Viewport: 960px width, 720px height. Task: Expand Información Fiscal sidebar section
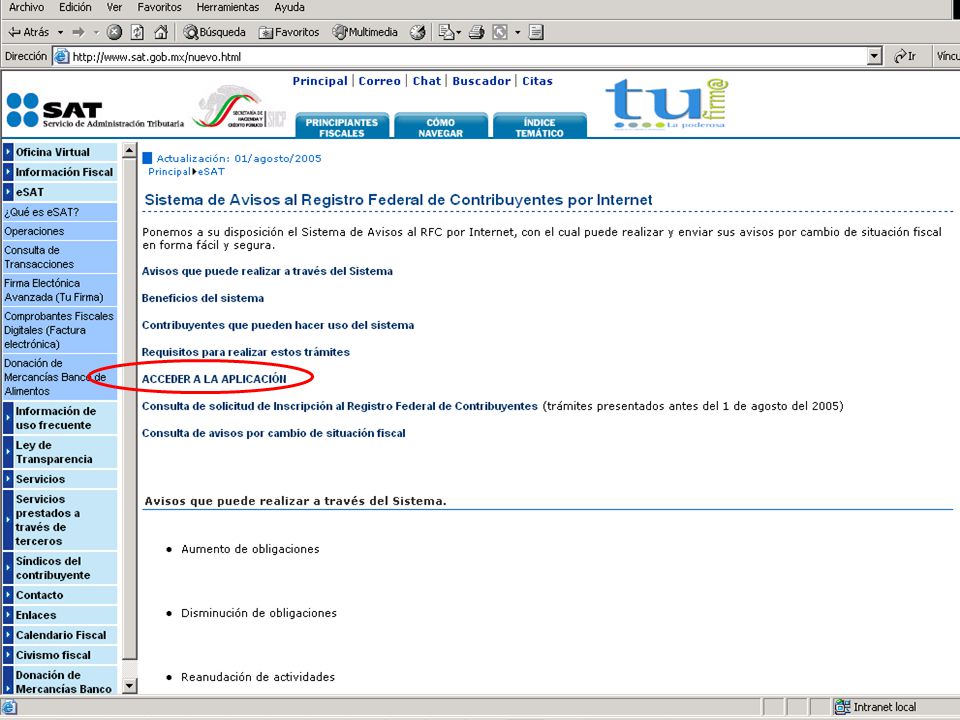coord(60,172)
